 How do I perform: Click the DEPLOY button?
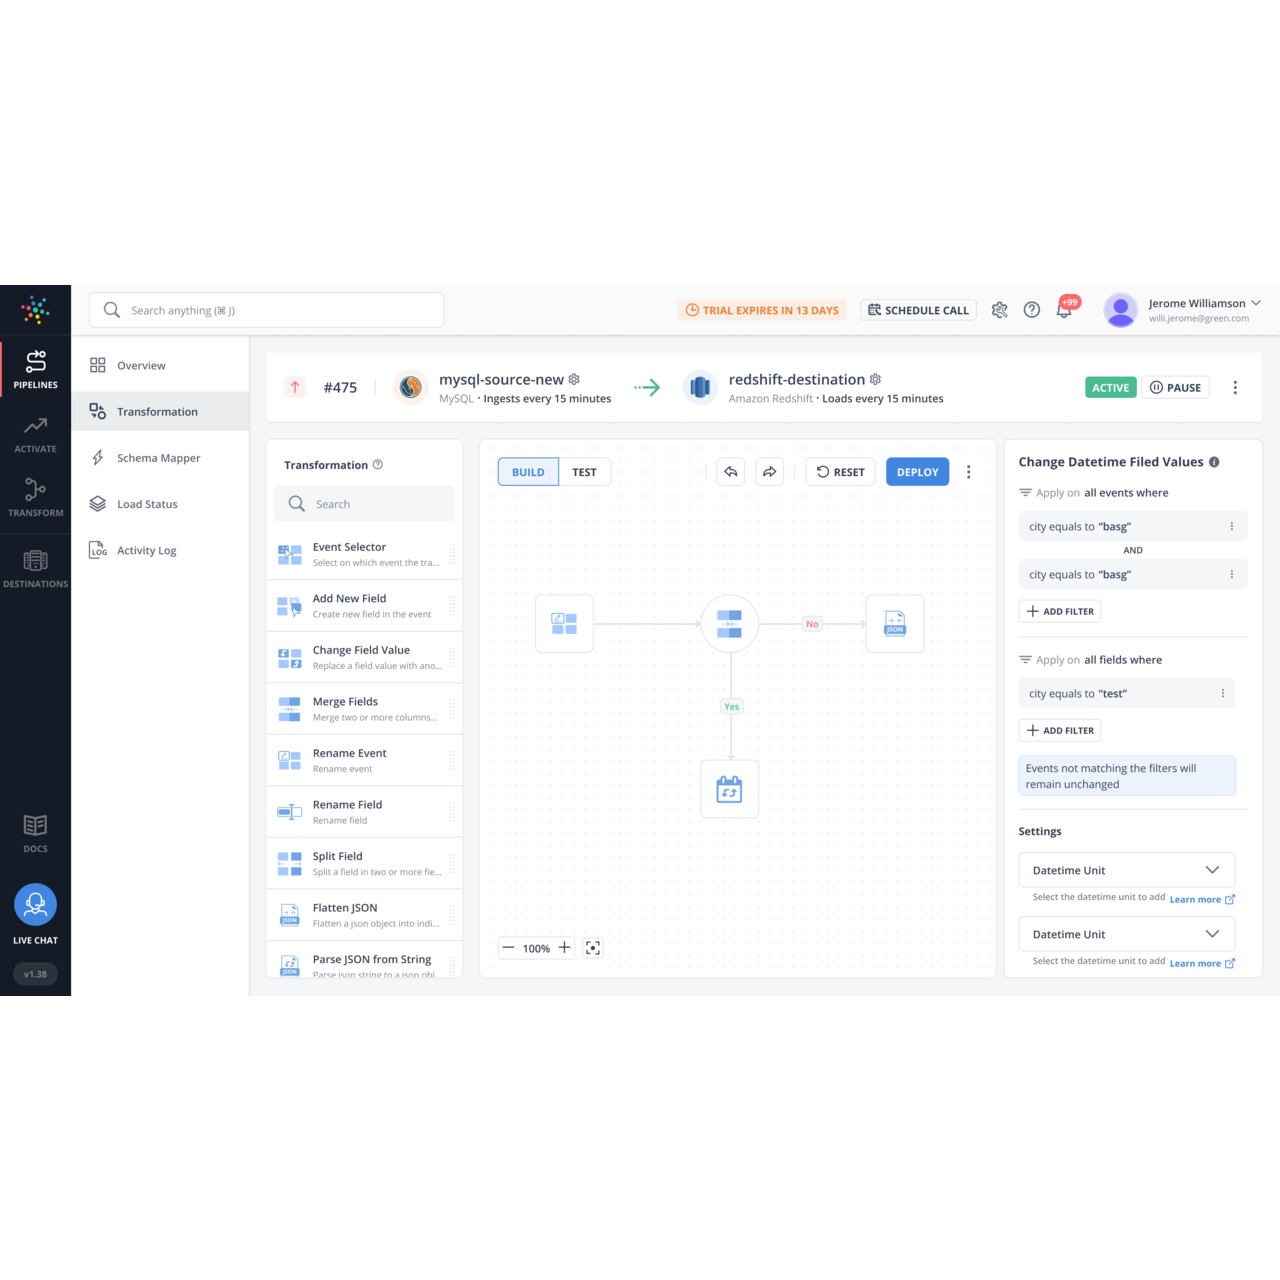coord(917,472)
